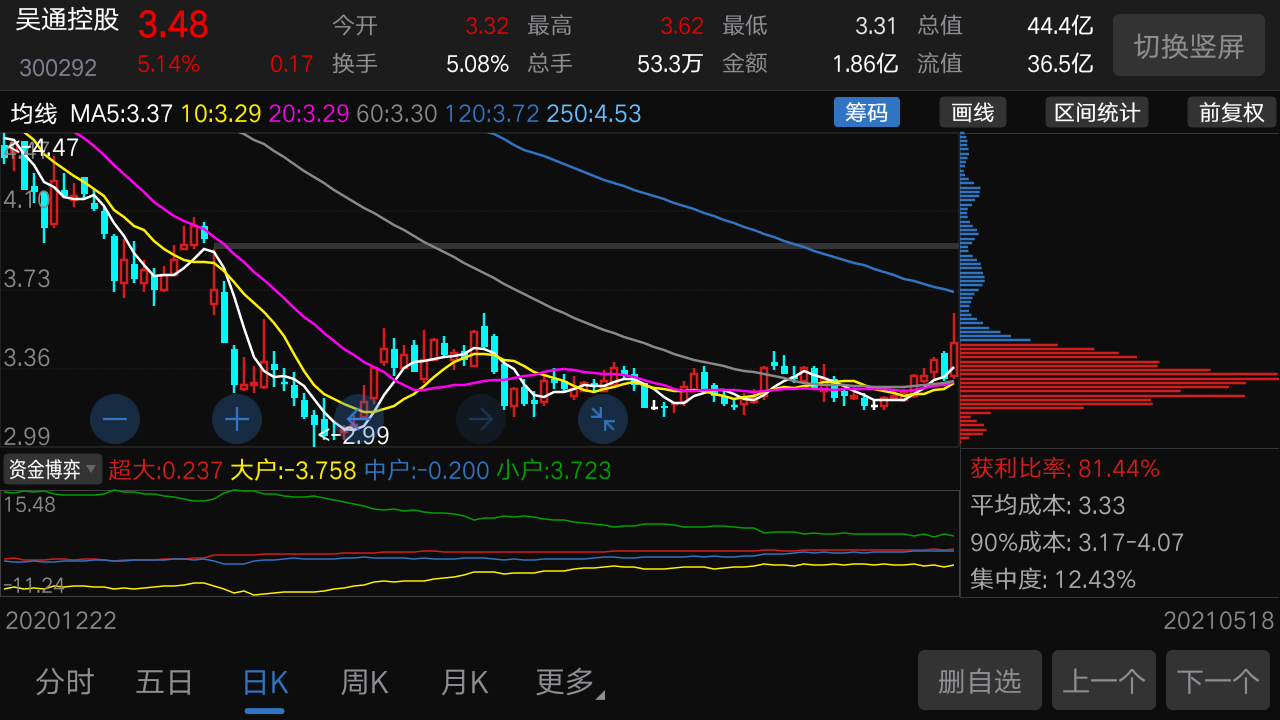Tap the 250:4.53 MA value

tap(594, 113)
